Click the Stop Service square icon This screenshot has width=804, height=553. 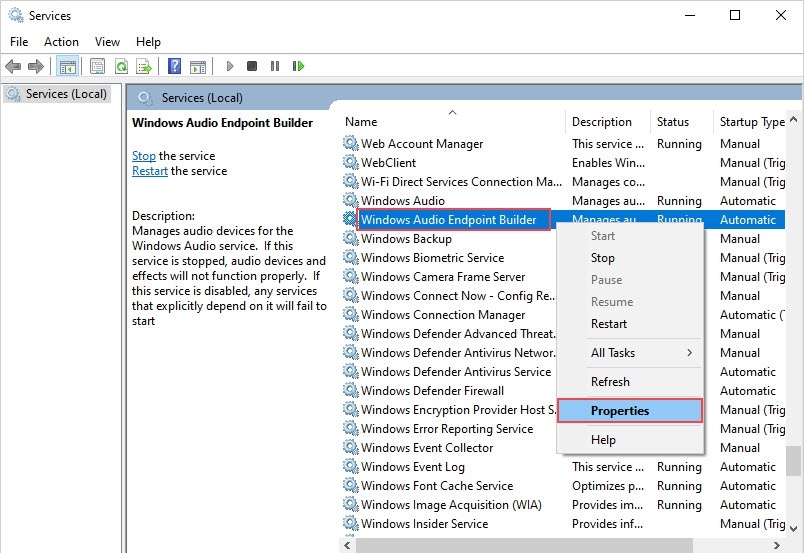click(x=252, y=66)
